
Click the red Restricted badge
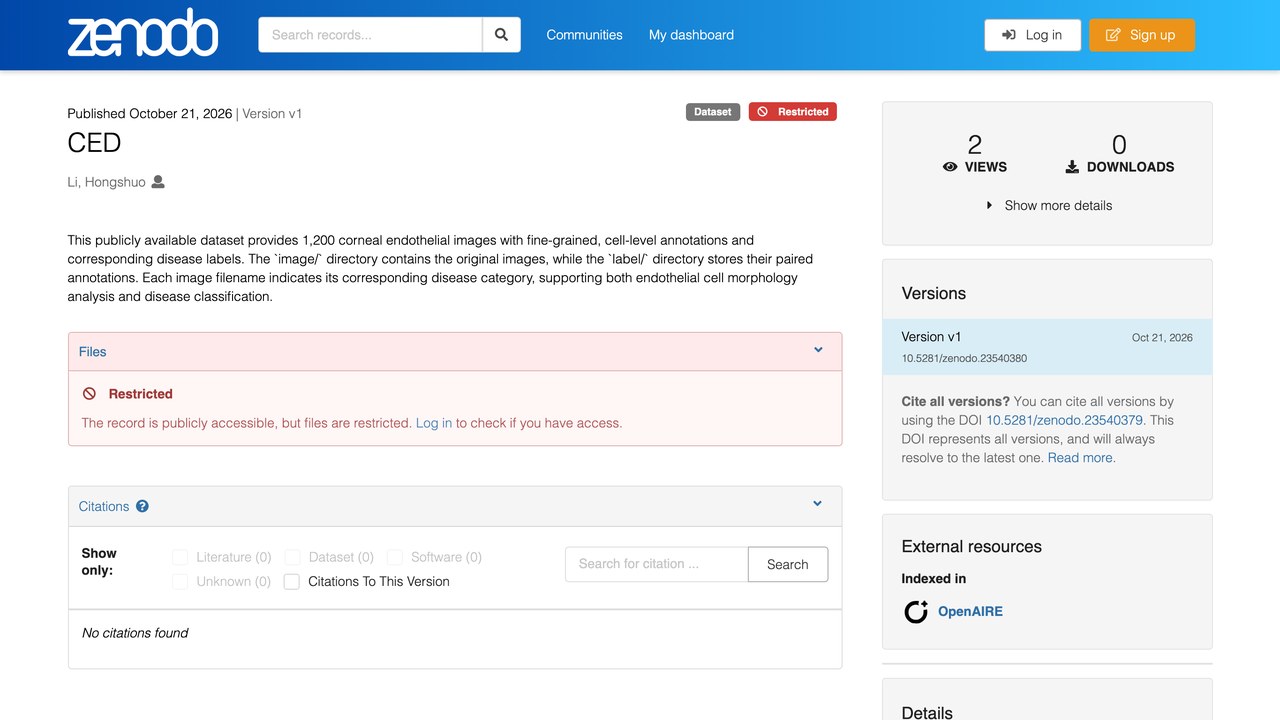pos(792,112)
